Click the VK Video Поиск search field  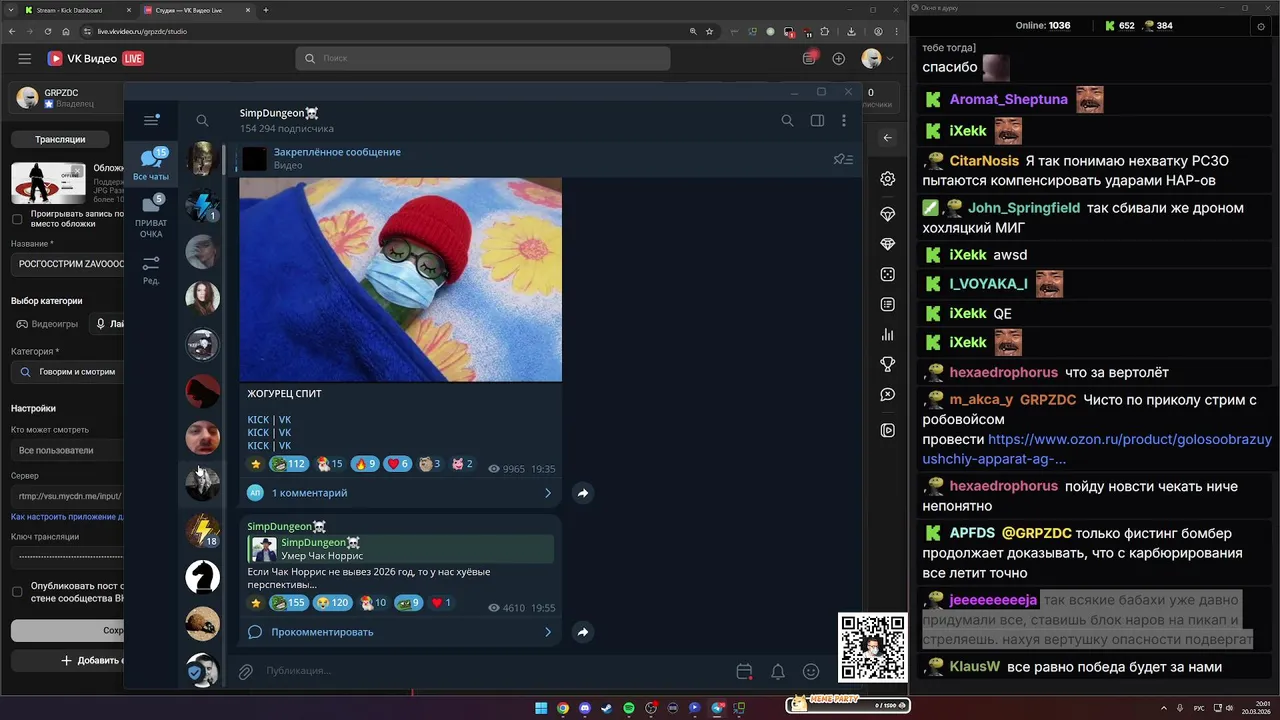tap(483, 59)
